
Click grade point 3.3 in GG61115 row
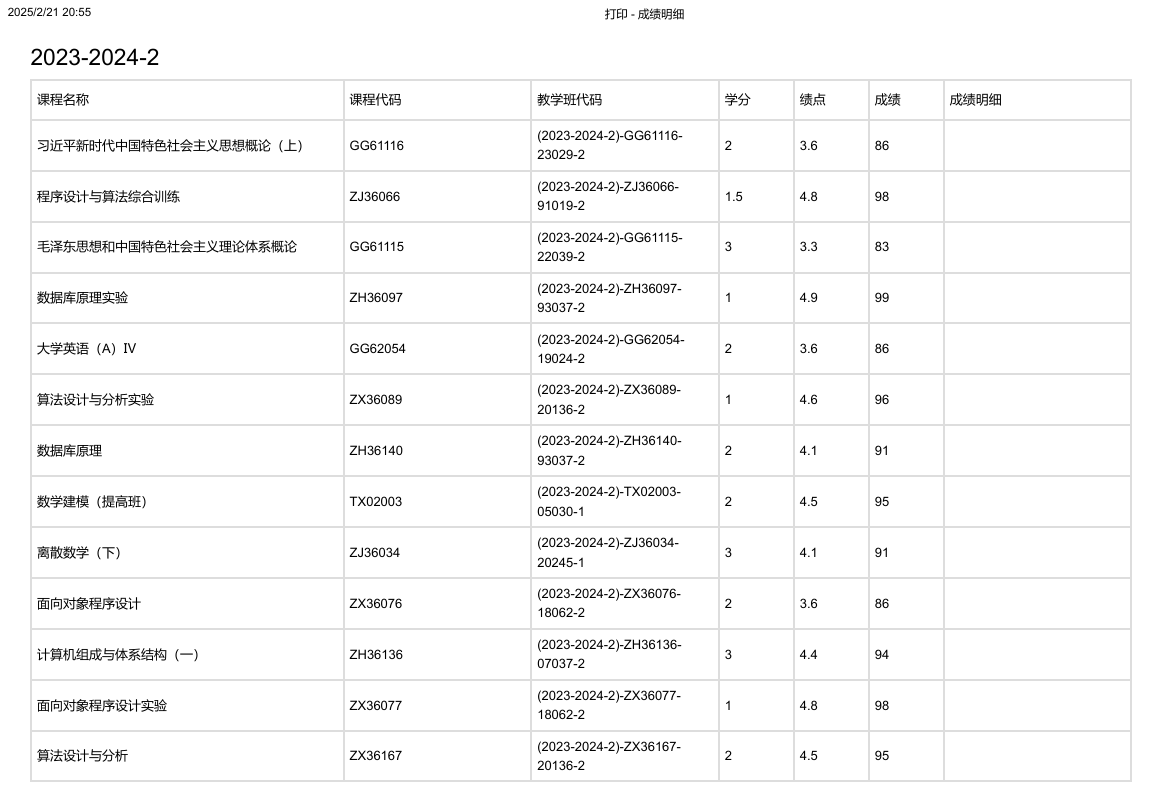(x=809, y=247)
